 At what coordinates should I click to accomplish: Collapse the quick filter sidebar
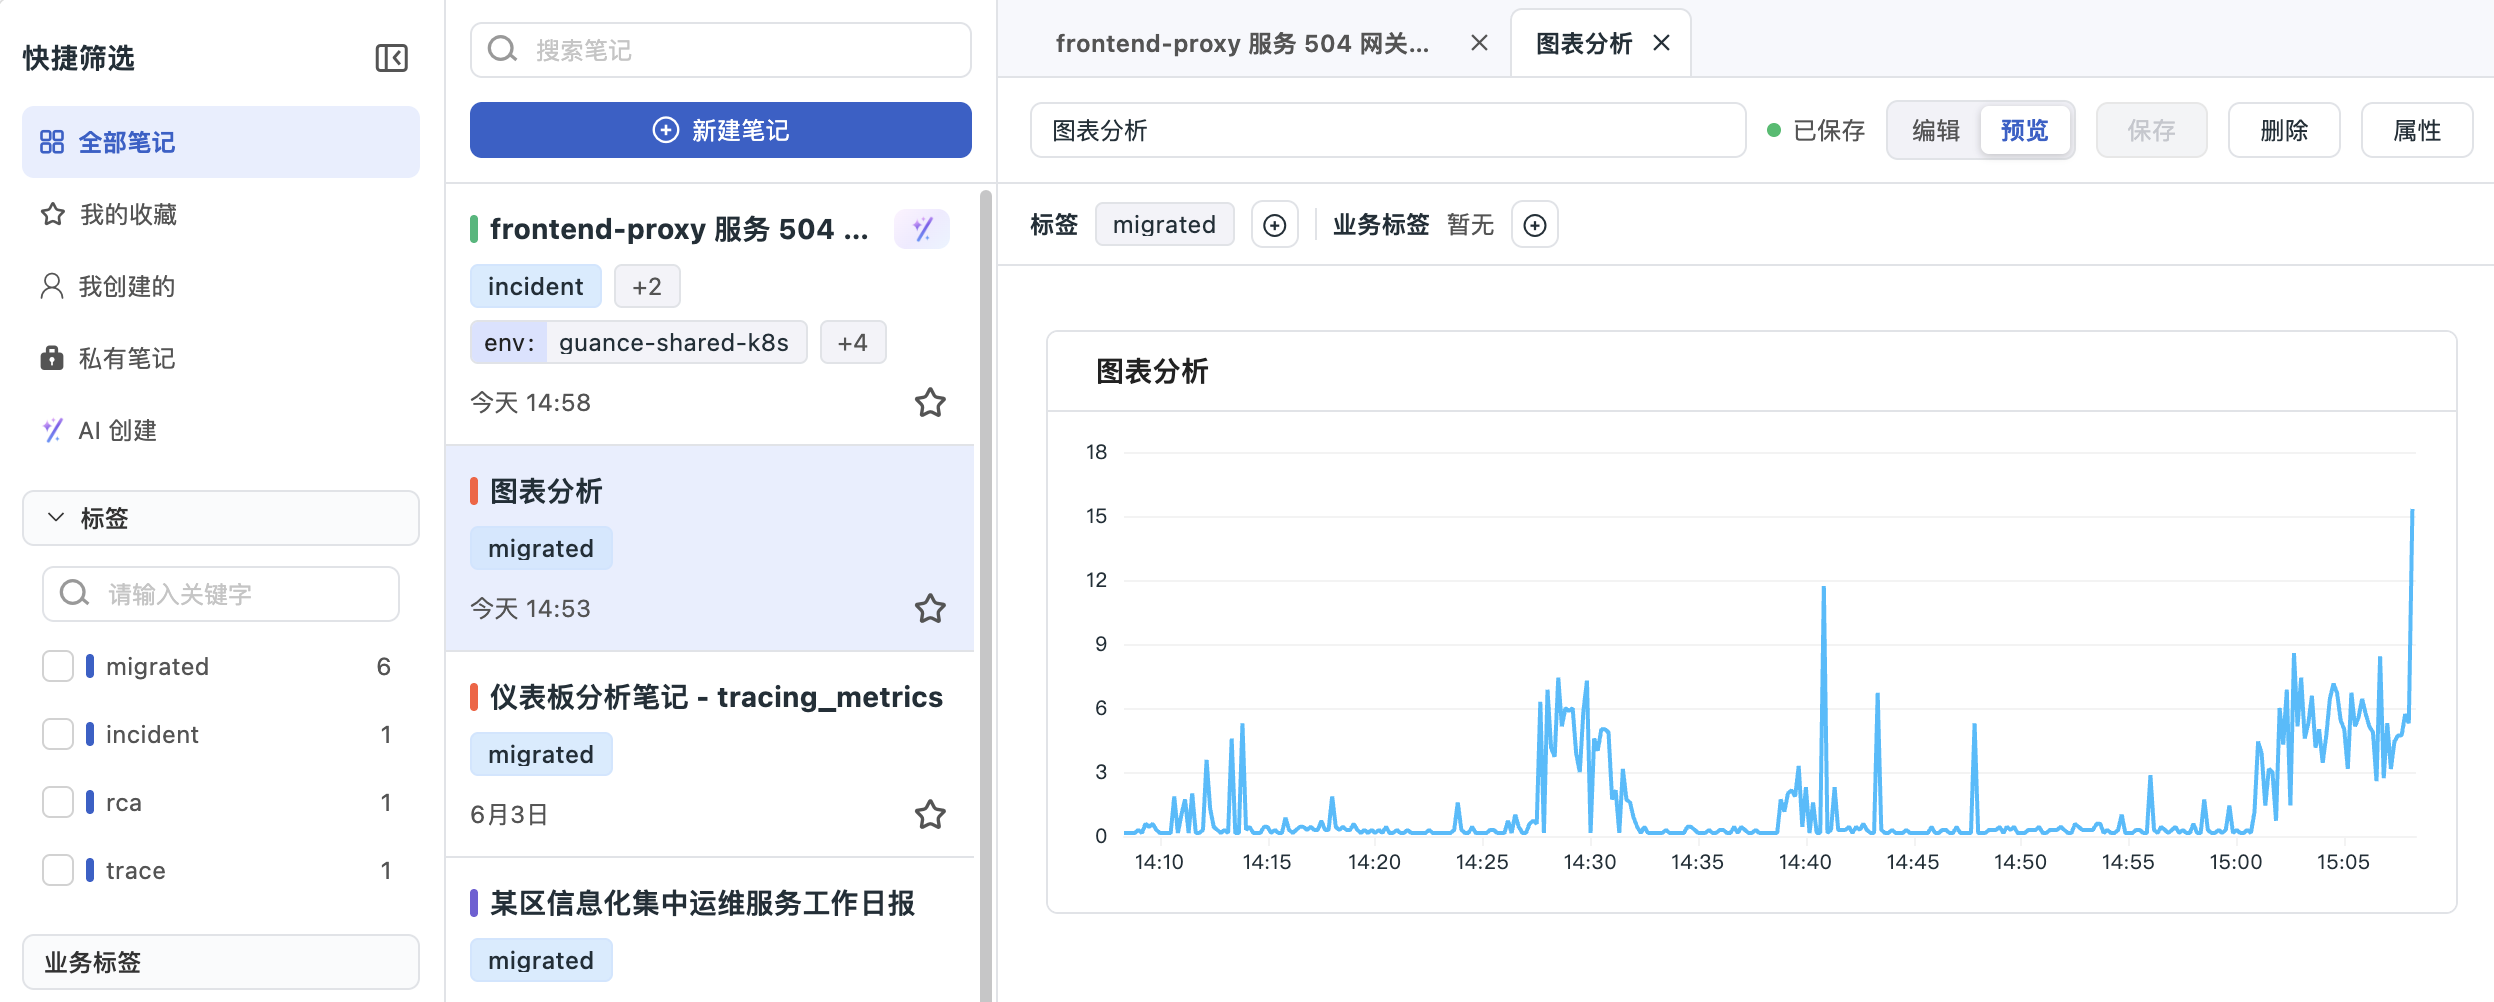tap(391, 58)
